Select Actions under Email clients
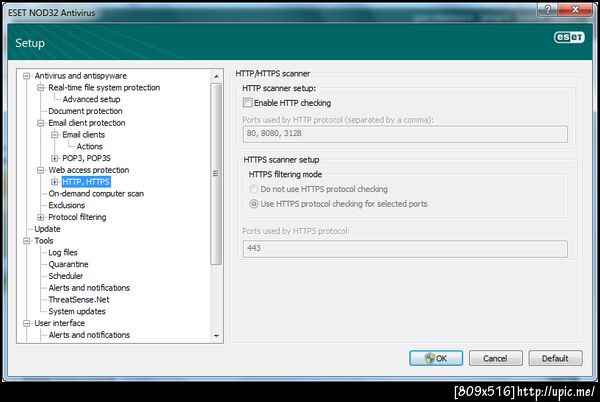Screen dimensions: 600x402 coord(90,146)
